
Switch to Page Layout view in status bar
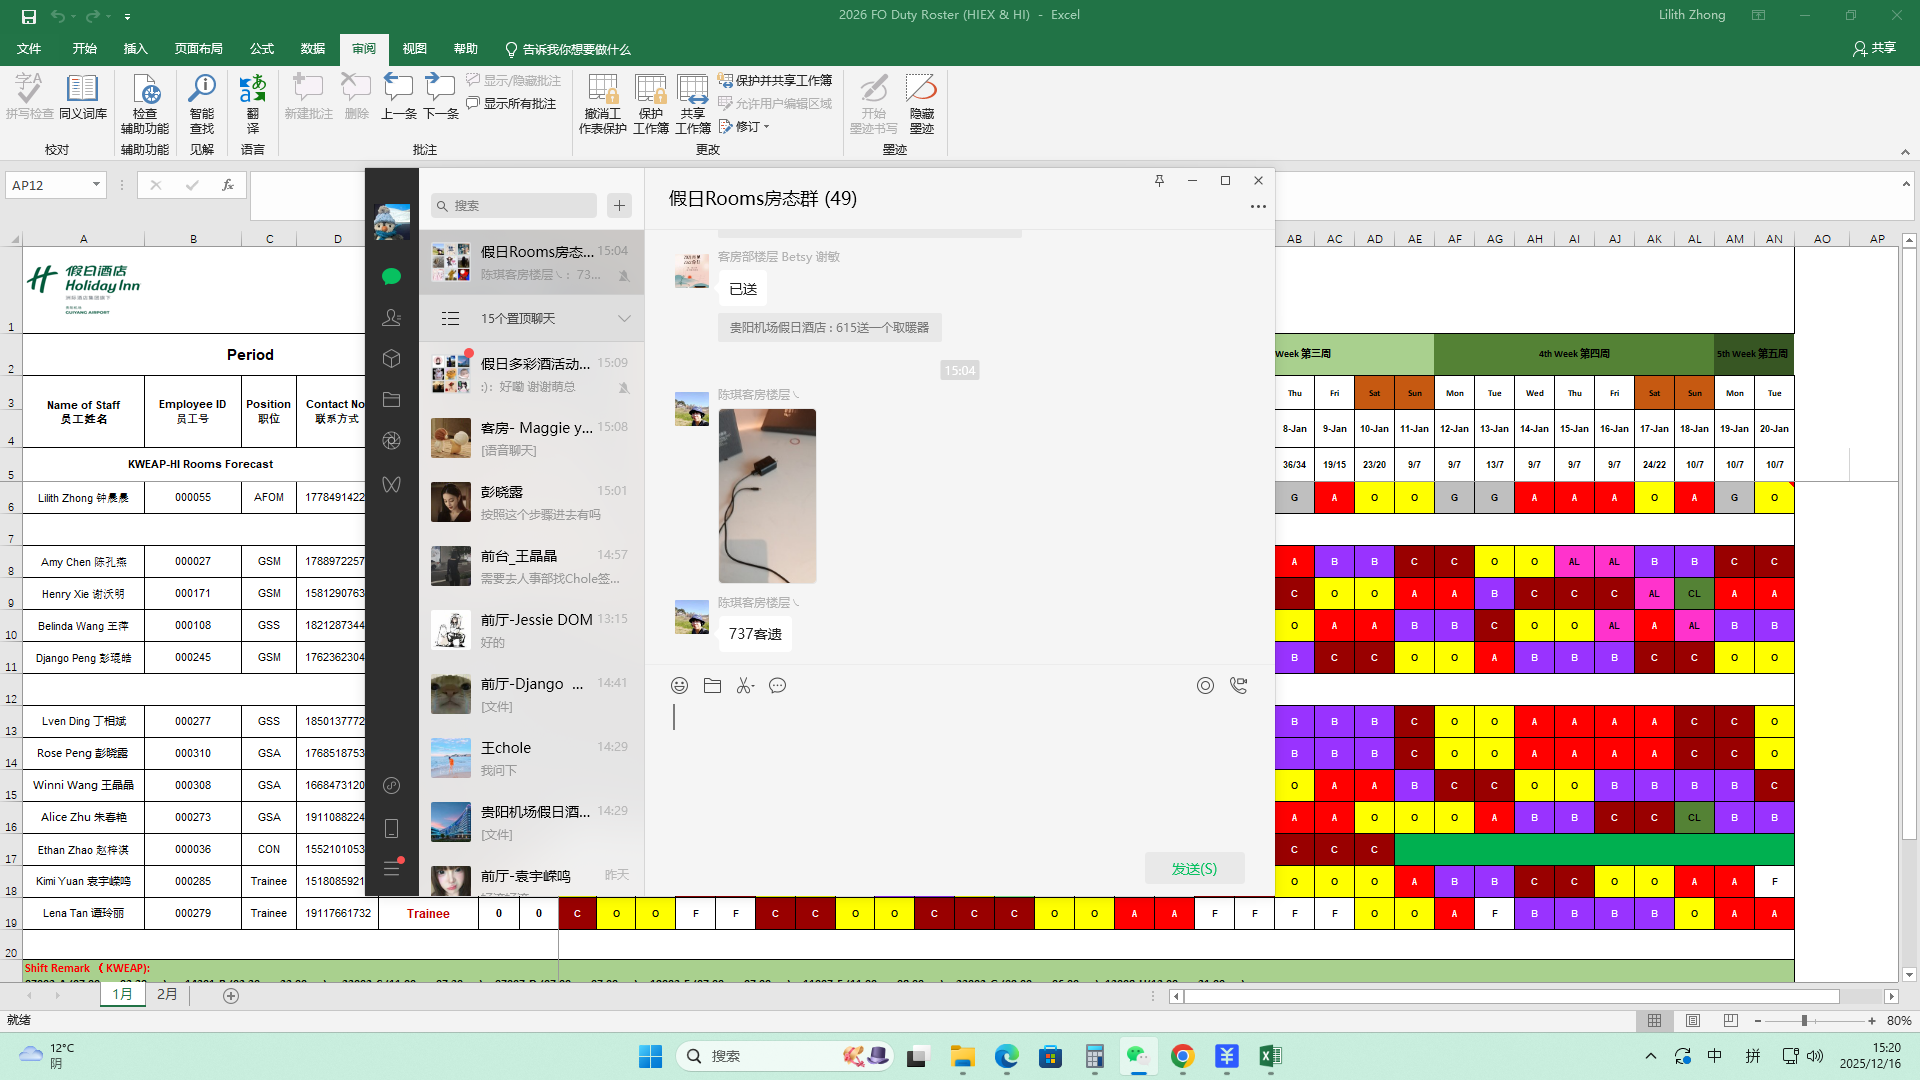1692,1021
